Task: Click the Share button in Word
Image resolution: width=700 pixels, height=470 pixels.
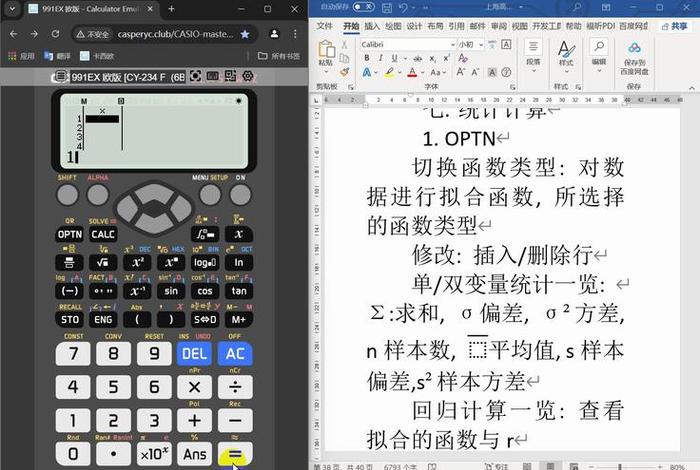Action: tap(675, 26)
